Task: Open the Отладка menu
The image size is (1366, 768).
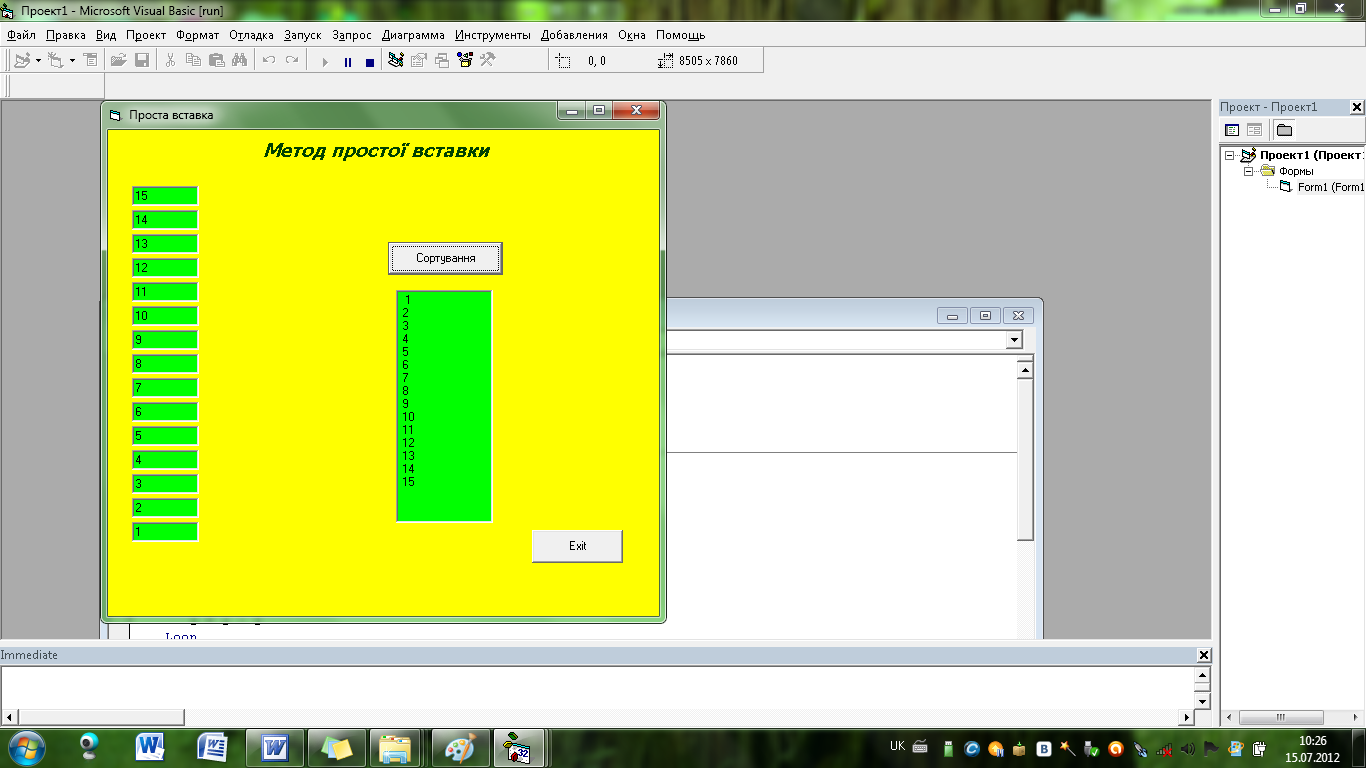Action: pyautogui.click(x=251, y=35)
